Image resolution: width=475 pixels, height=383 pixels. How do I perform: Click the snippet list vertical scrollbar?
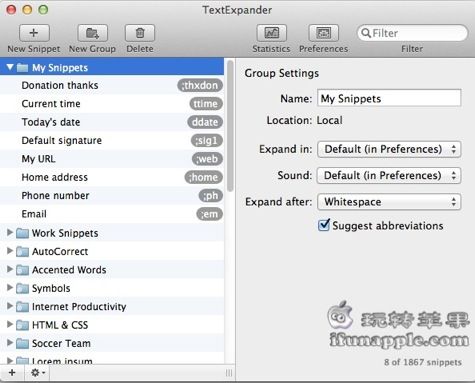(x=230, y=127)
